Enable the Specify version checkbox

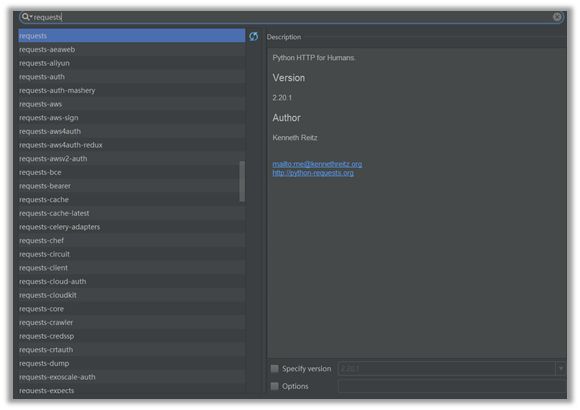(274, 369)
